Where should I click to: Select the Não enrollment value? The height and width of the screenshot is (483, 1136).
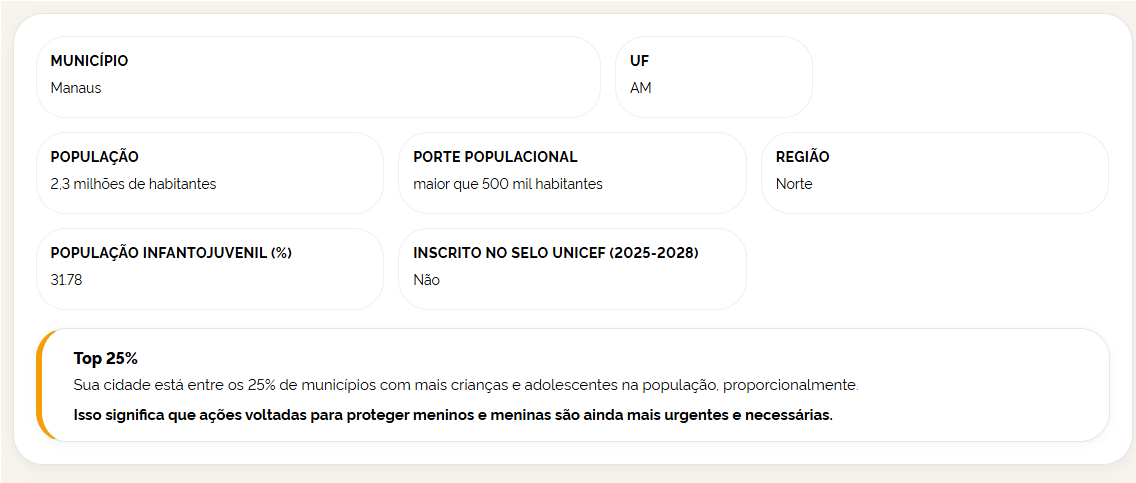click(427, 280)
